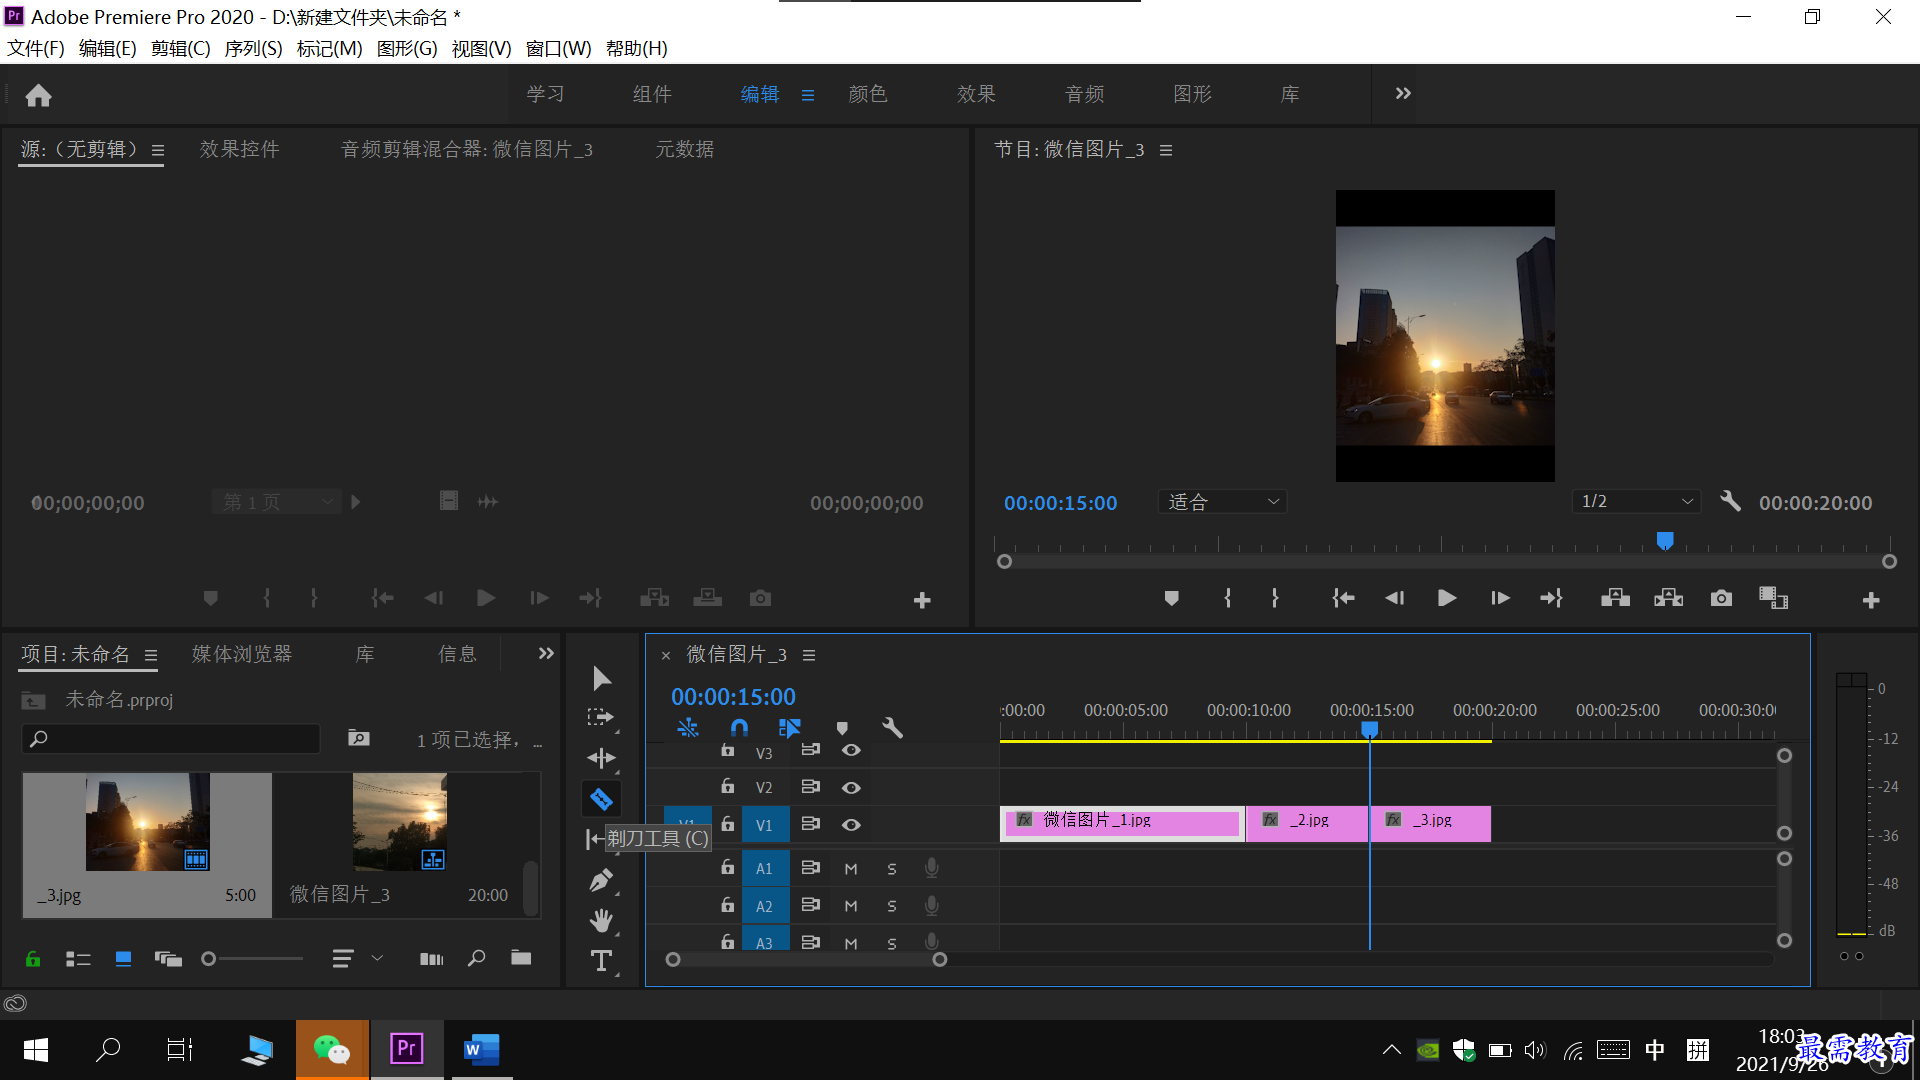Select the Selection tool arrow
The width and height of the screenshot is (1920, 1080).
601,679
